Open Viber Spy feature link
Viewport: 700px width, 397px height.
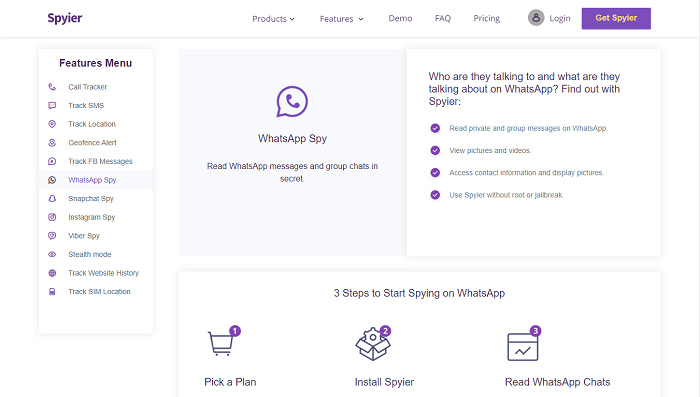pyautogui.click(x=84, y=236)
